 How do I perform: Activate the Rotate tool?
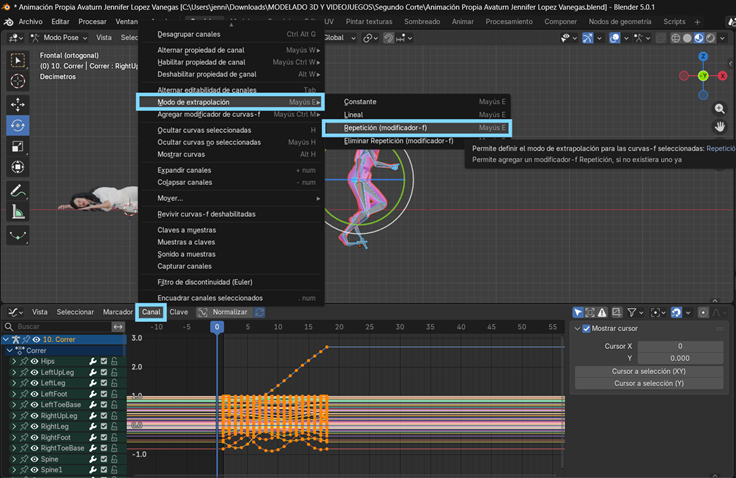(18, 126)
